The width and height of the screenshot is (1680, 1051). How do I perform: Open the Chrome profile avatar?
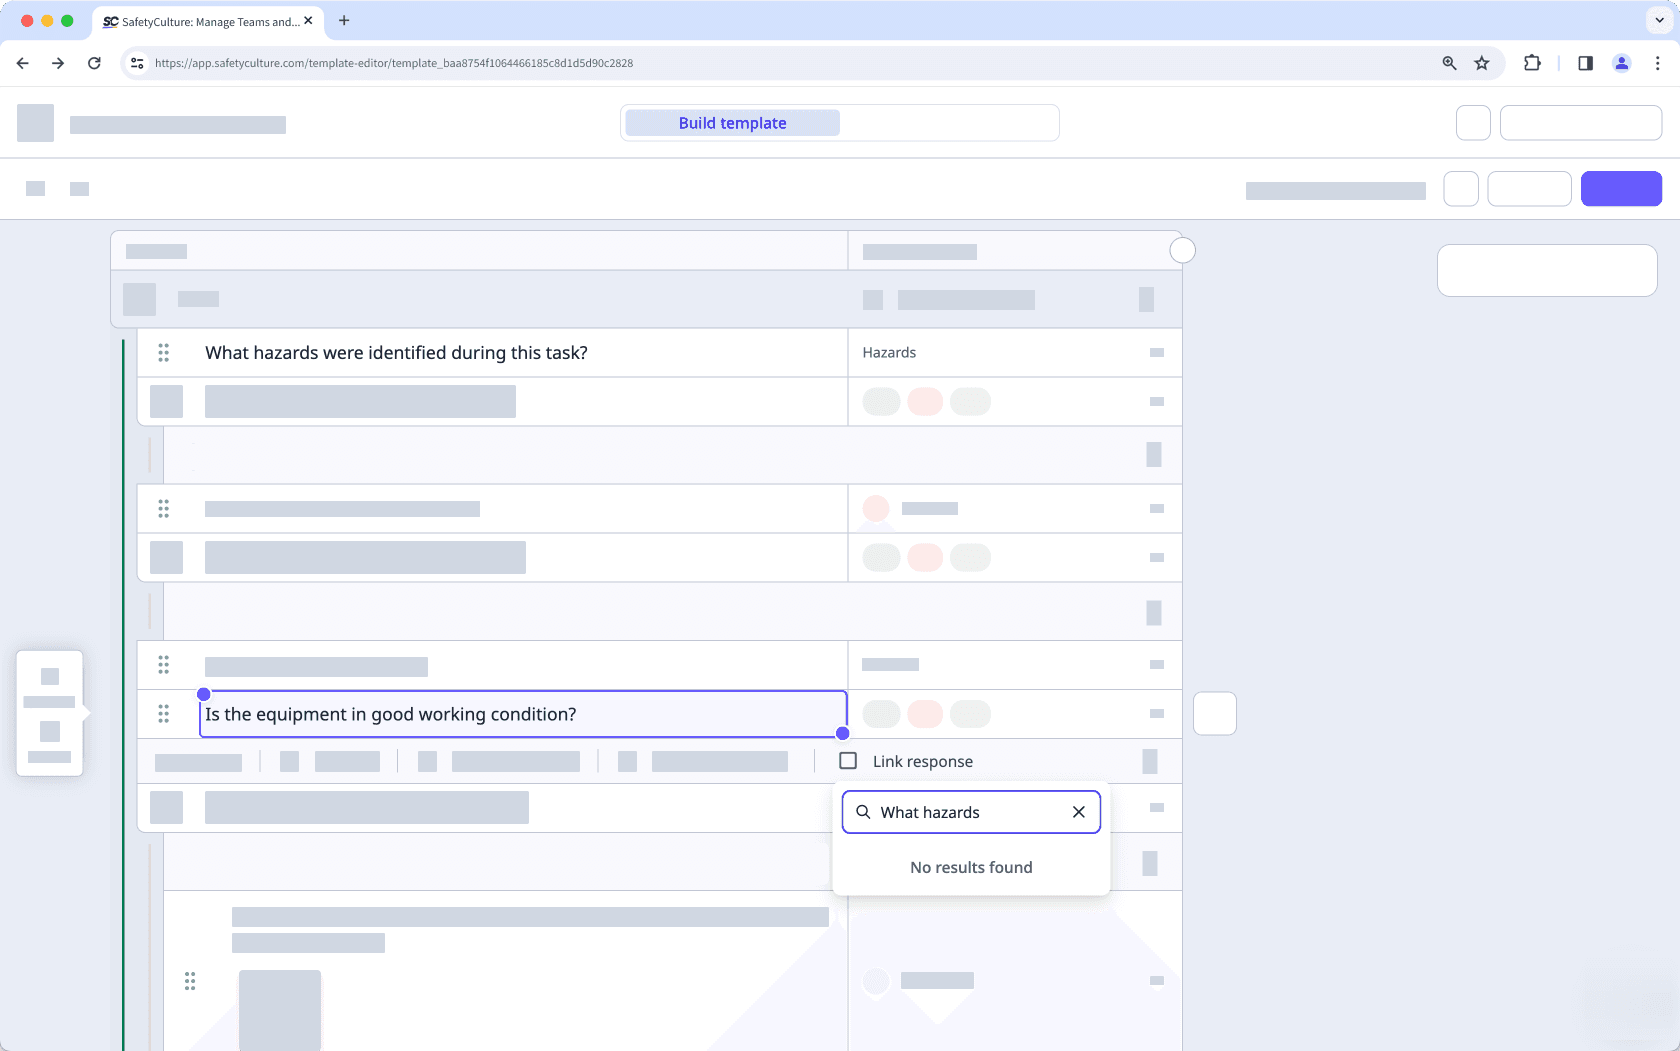[1621, 63]
